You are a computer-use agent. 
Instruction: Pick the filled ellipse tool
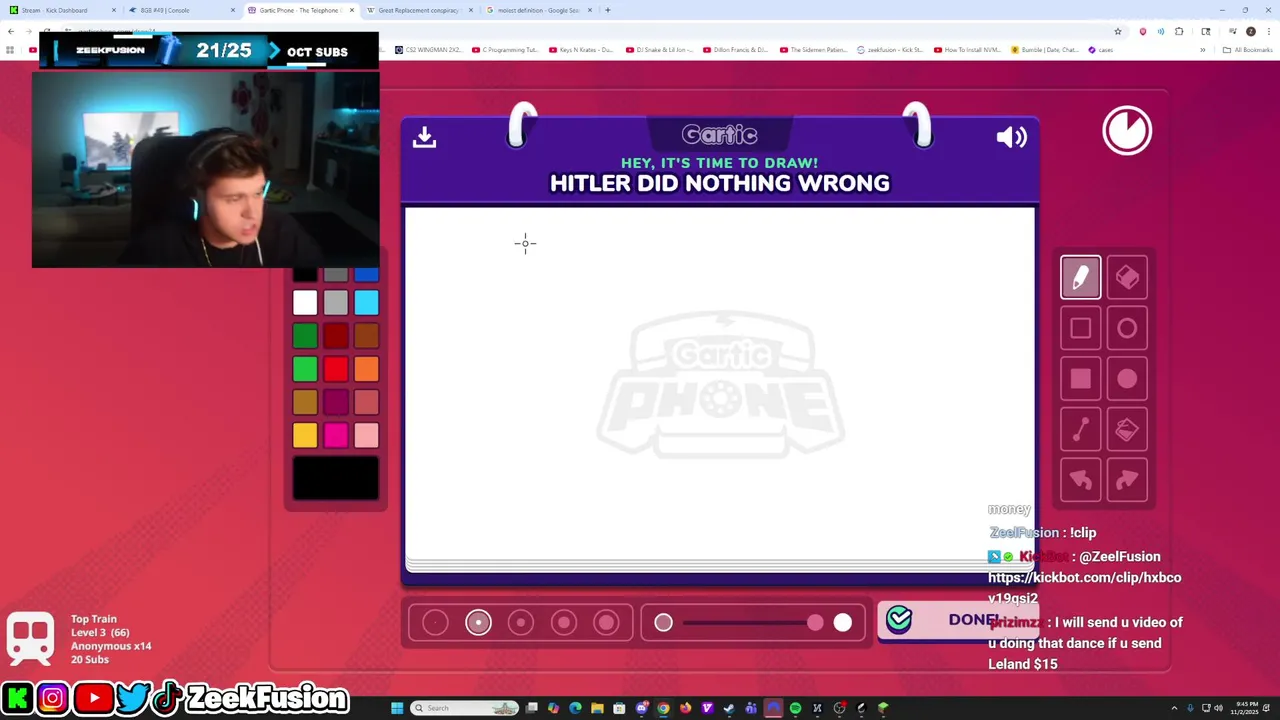pyautogui.click(x=1127, y=379)
